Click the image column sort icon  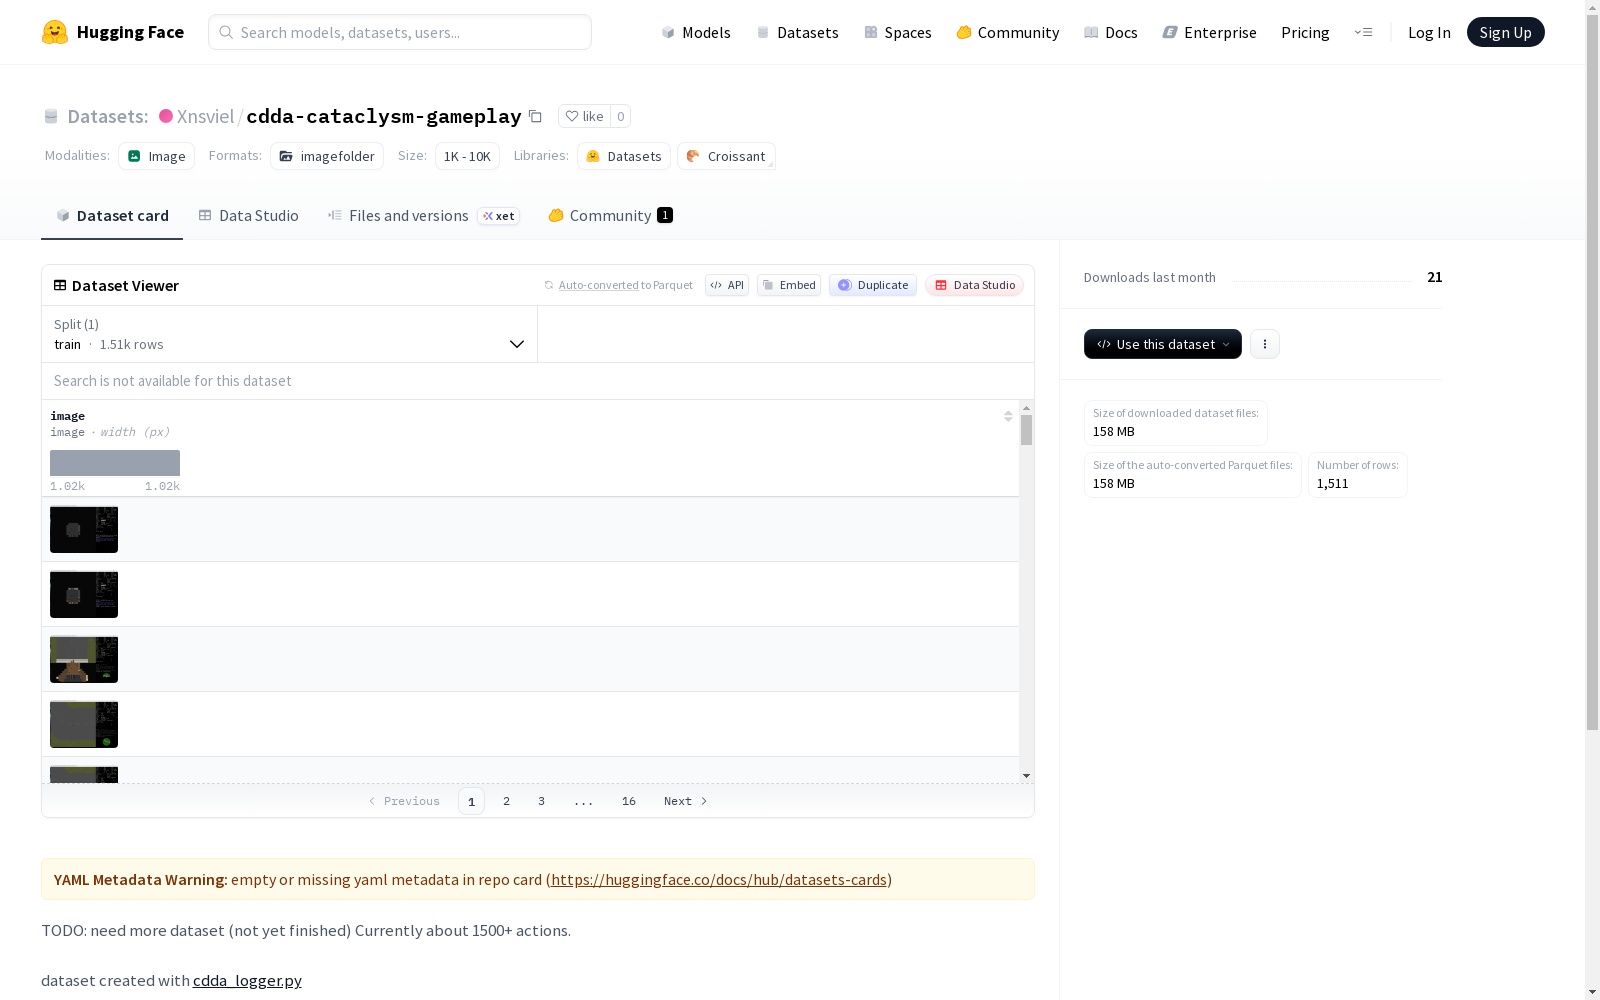tap(1008, 416)
